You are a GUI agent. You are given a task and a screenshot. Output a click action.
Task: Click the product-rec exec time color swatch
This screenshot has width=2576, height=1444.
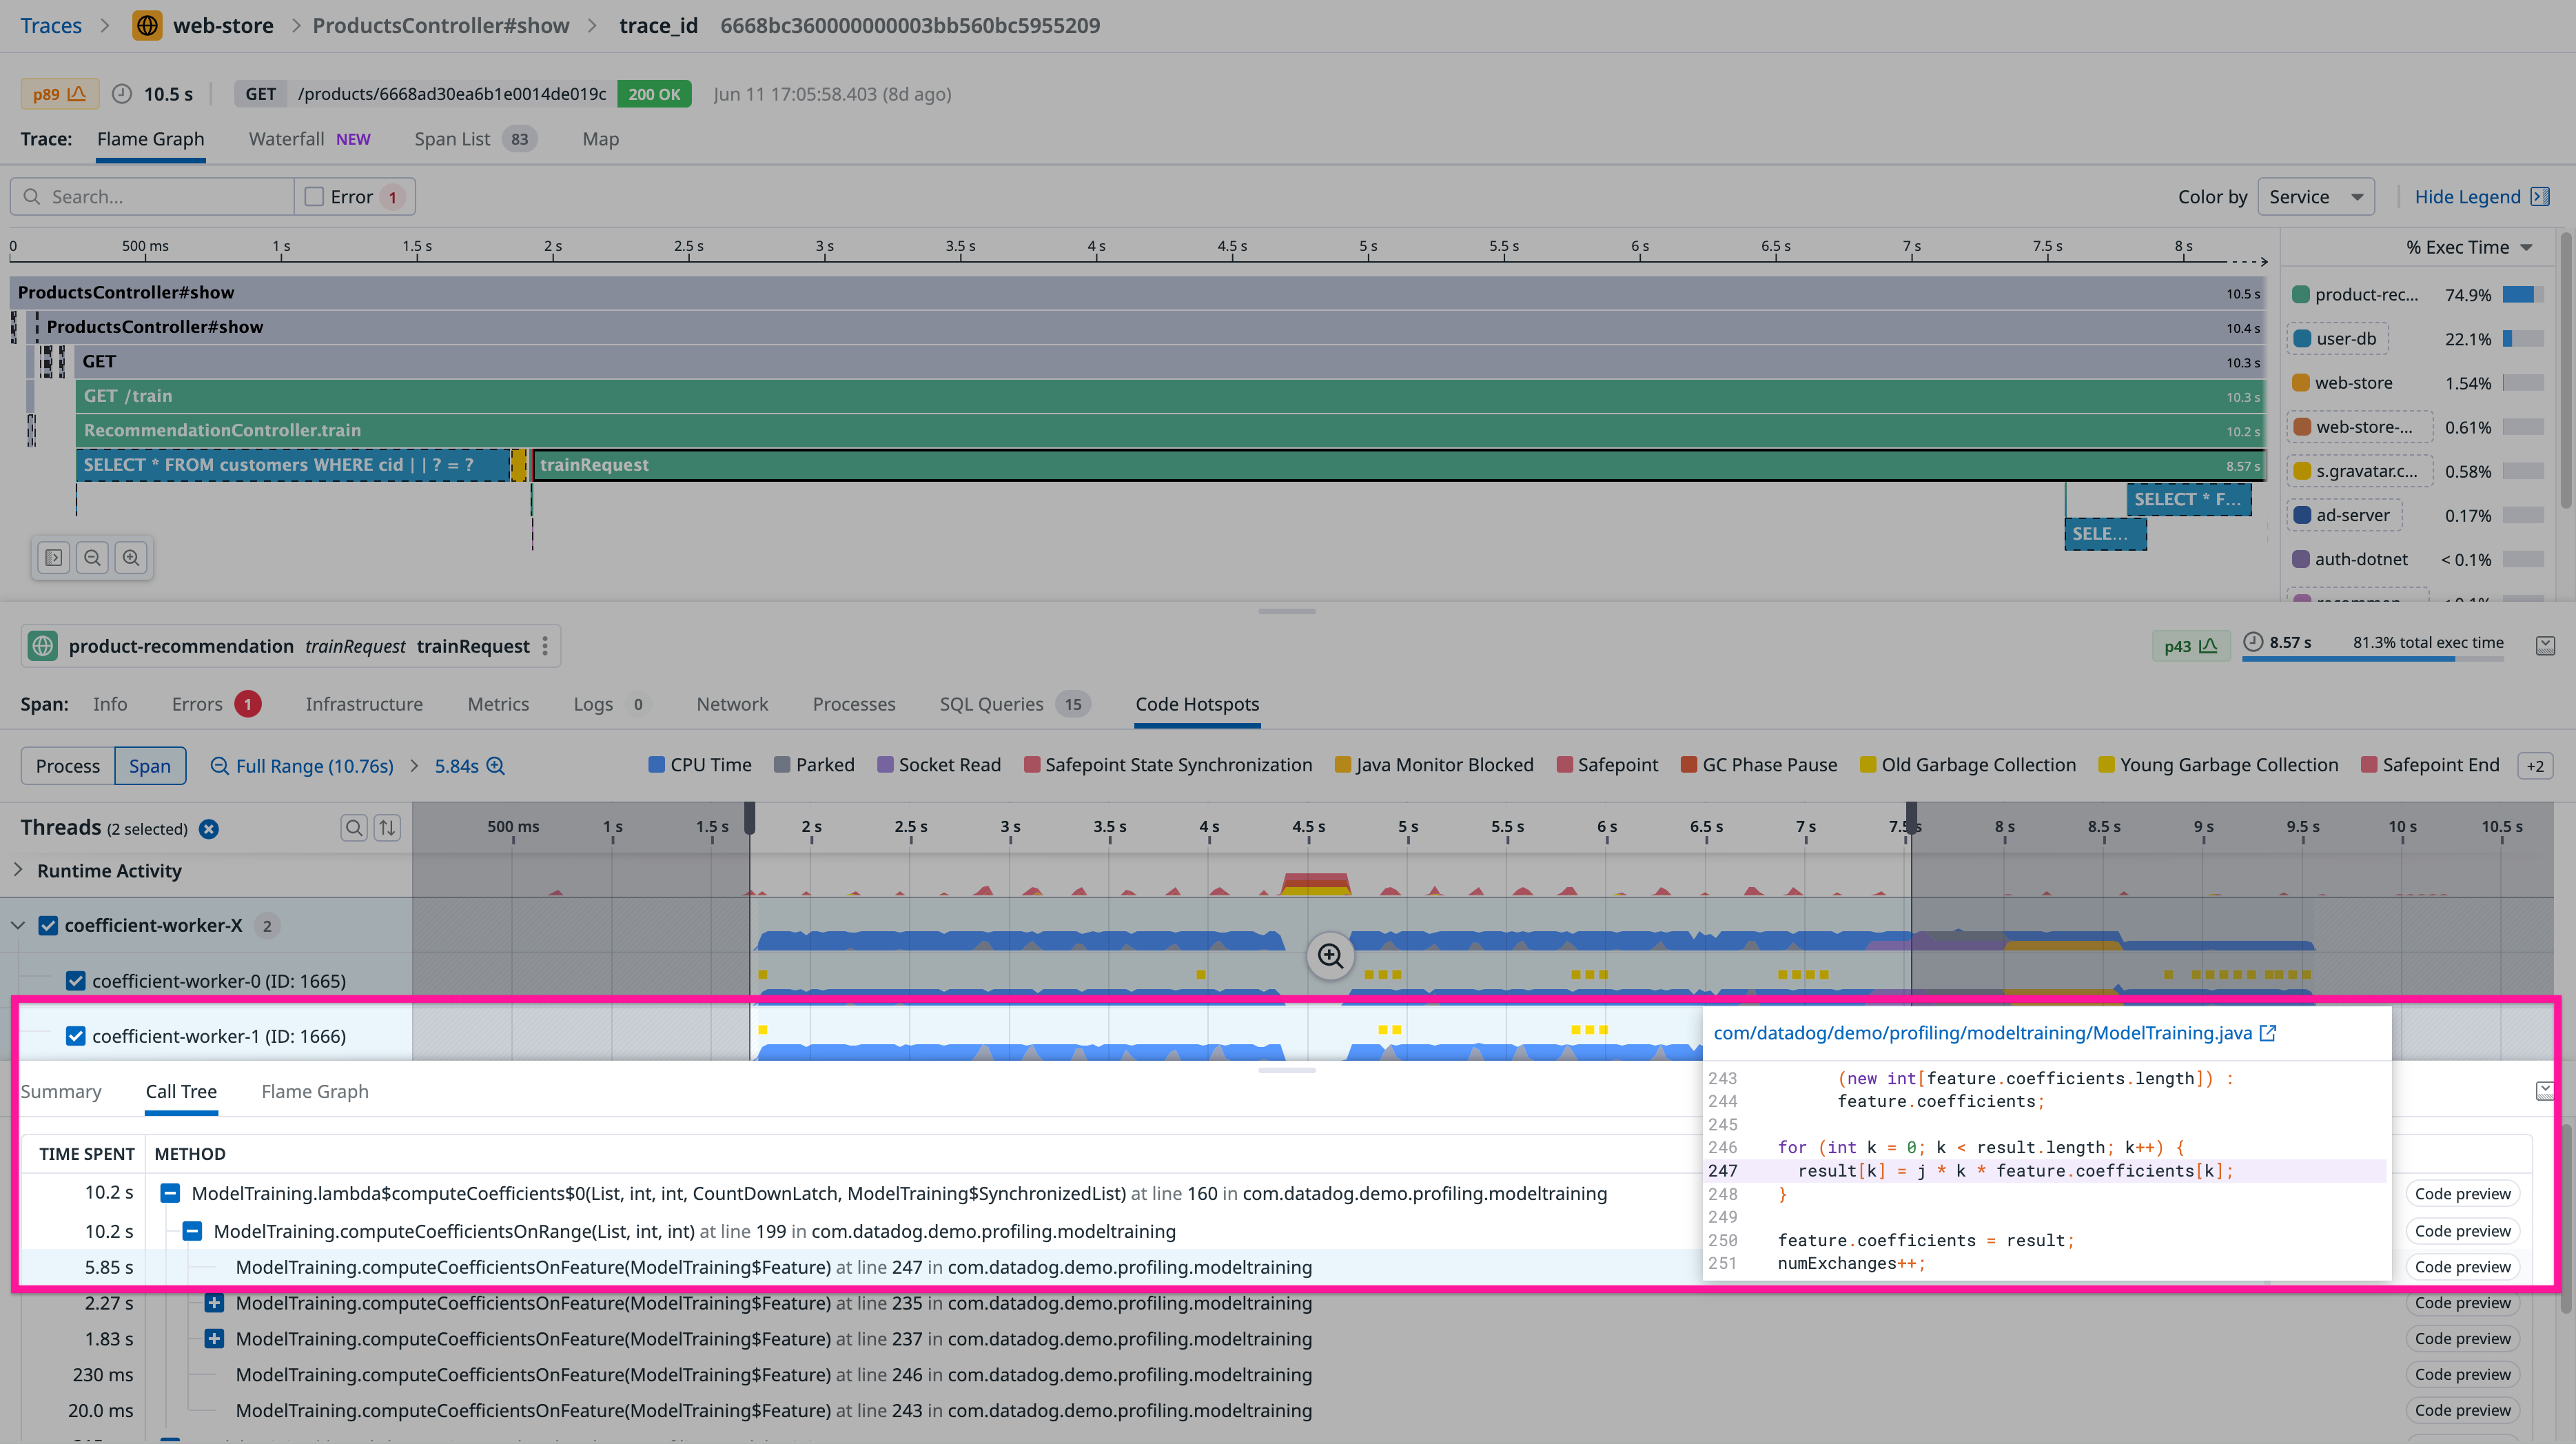tap(2301, 294)
